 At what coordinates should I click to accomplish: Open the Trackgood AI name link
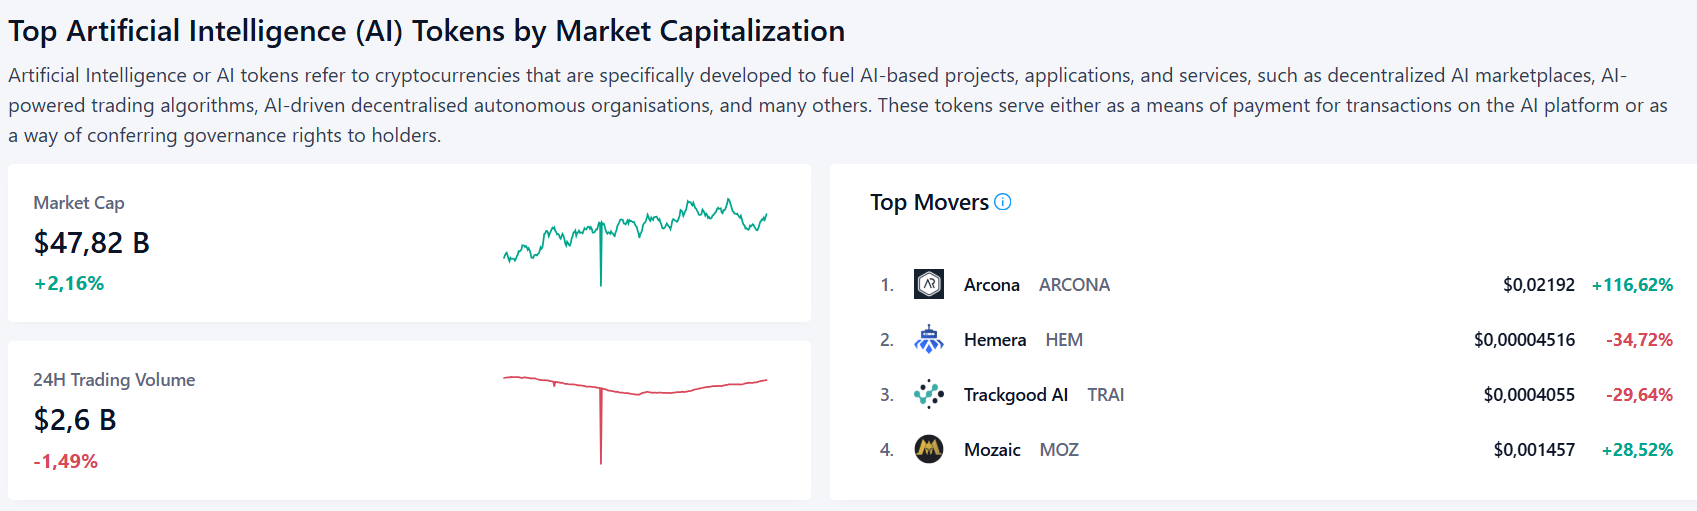(1016, 395)
